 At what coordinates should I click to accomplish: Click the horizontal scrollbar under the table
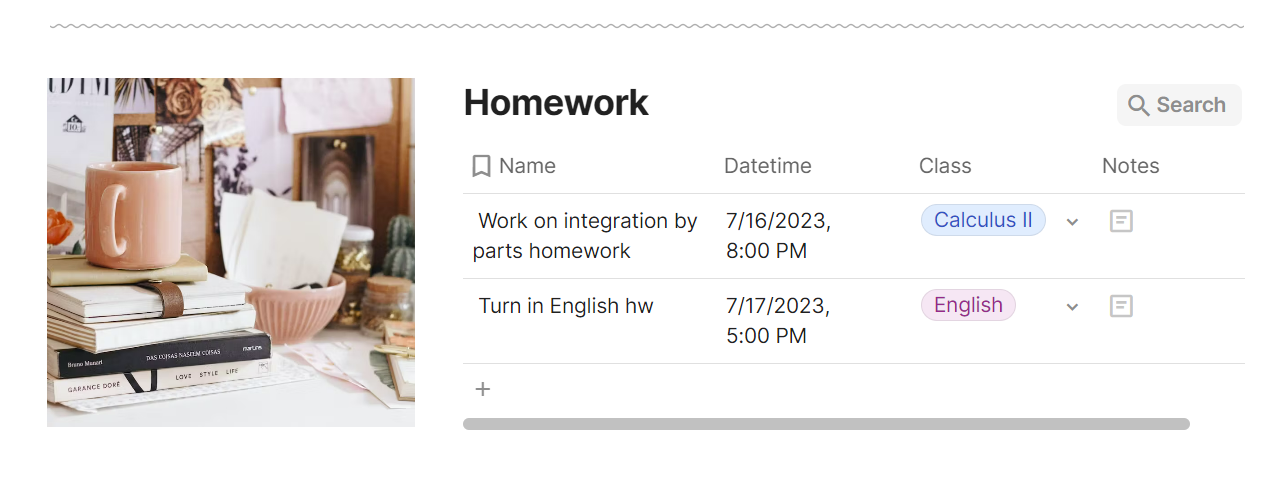pyautogui.click(x=826, y=424)
